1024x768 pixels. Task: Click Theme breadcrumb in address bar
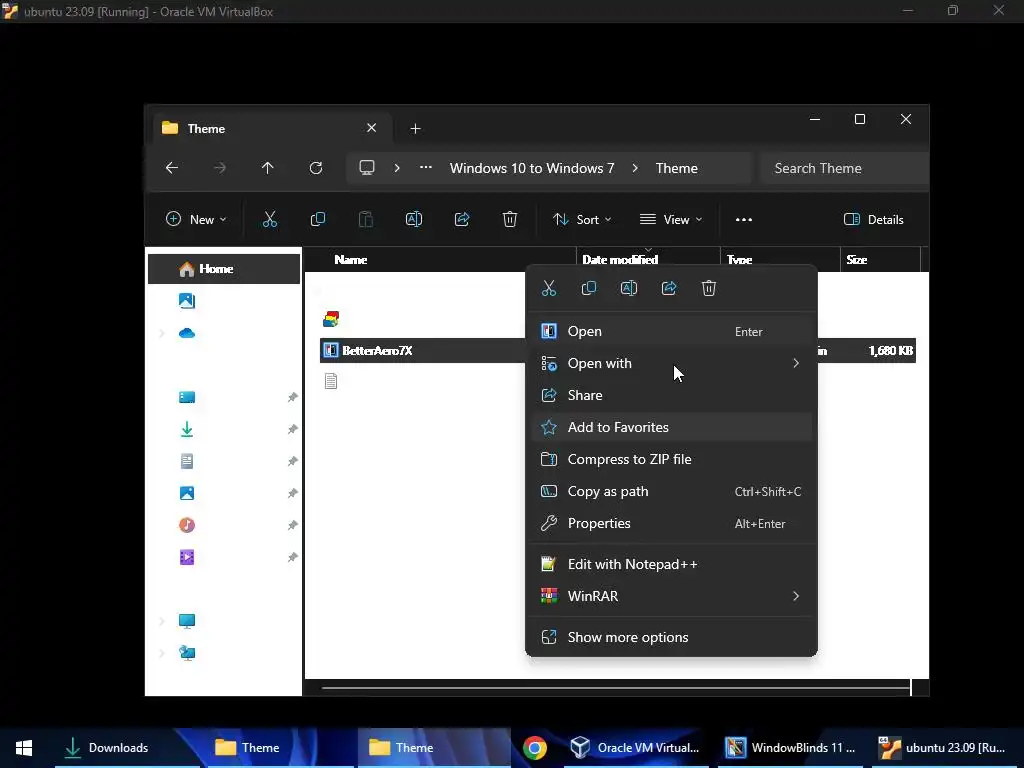click(677, 168)
